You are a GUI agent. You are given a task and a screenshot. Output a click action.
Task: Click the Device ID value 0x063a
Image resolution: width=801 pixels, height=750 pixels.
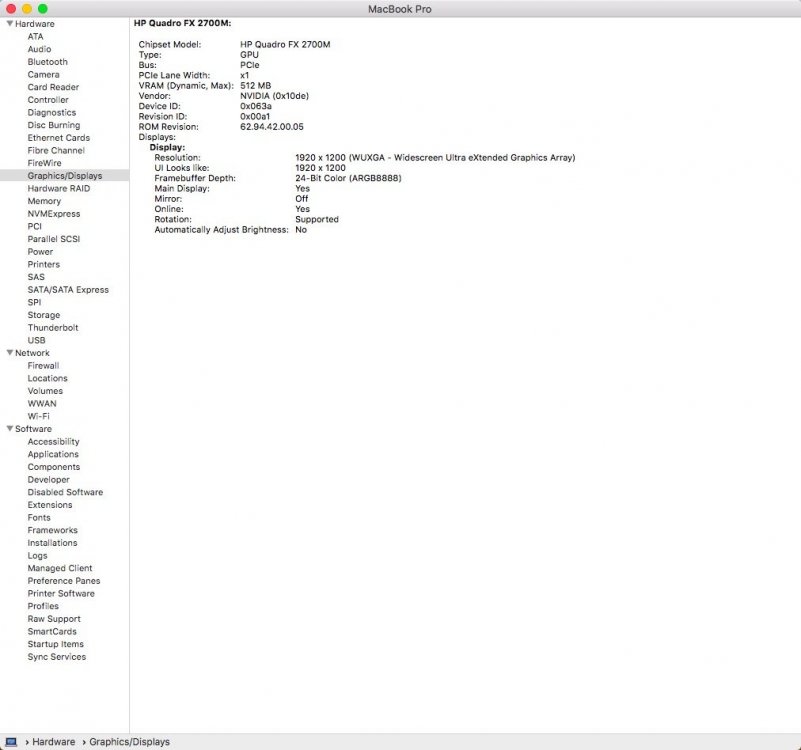(256, 106)
